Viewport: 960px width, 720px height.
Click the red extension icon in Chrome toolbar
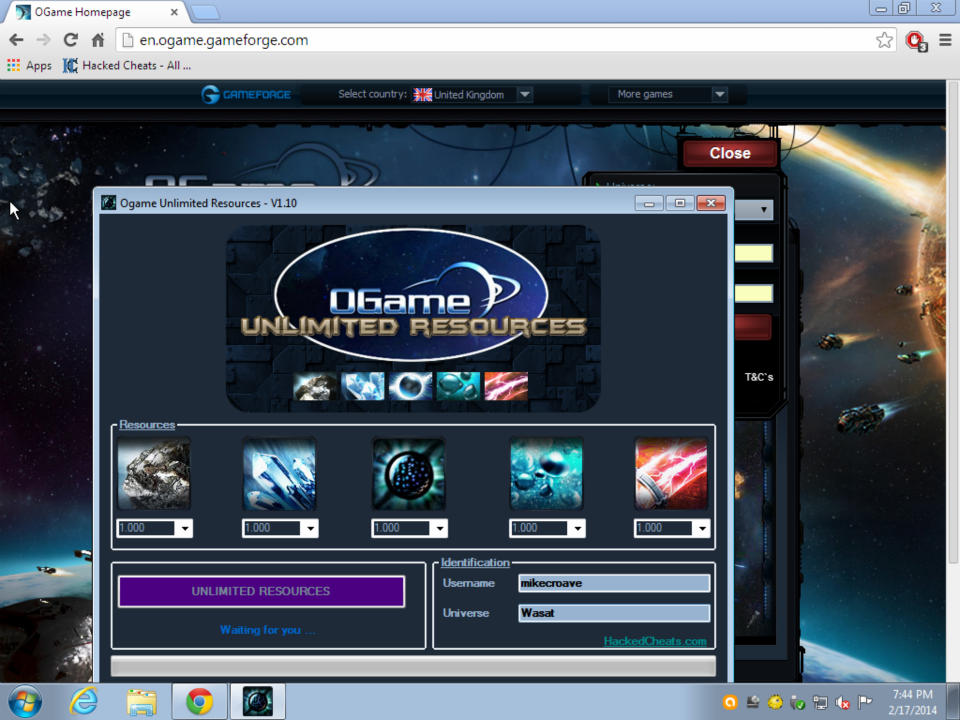click(x=916, y=41)
